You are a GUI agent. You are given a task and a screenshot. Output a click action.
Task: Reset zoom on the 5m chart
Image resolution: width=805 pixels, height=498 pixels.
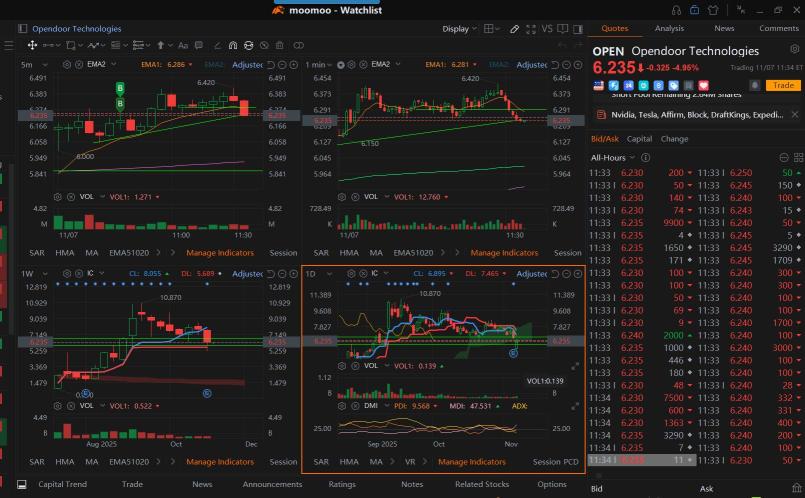271,65
